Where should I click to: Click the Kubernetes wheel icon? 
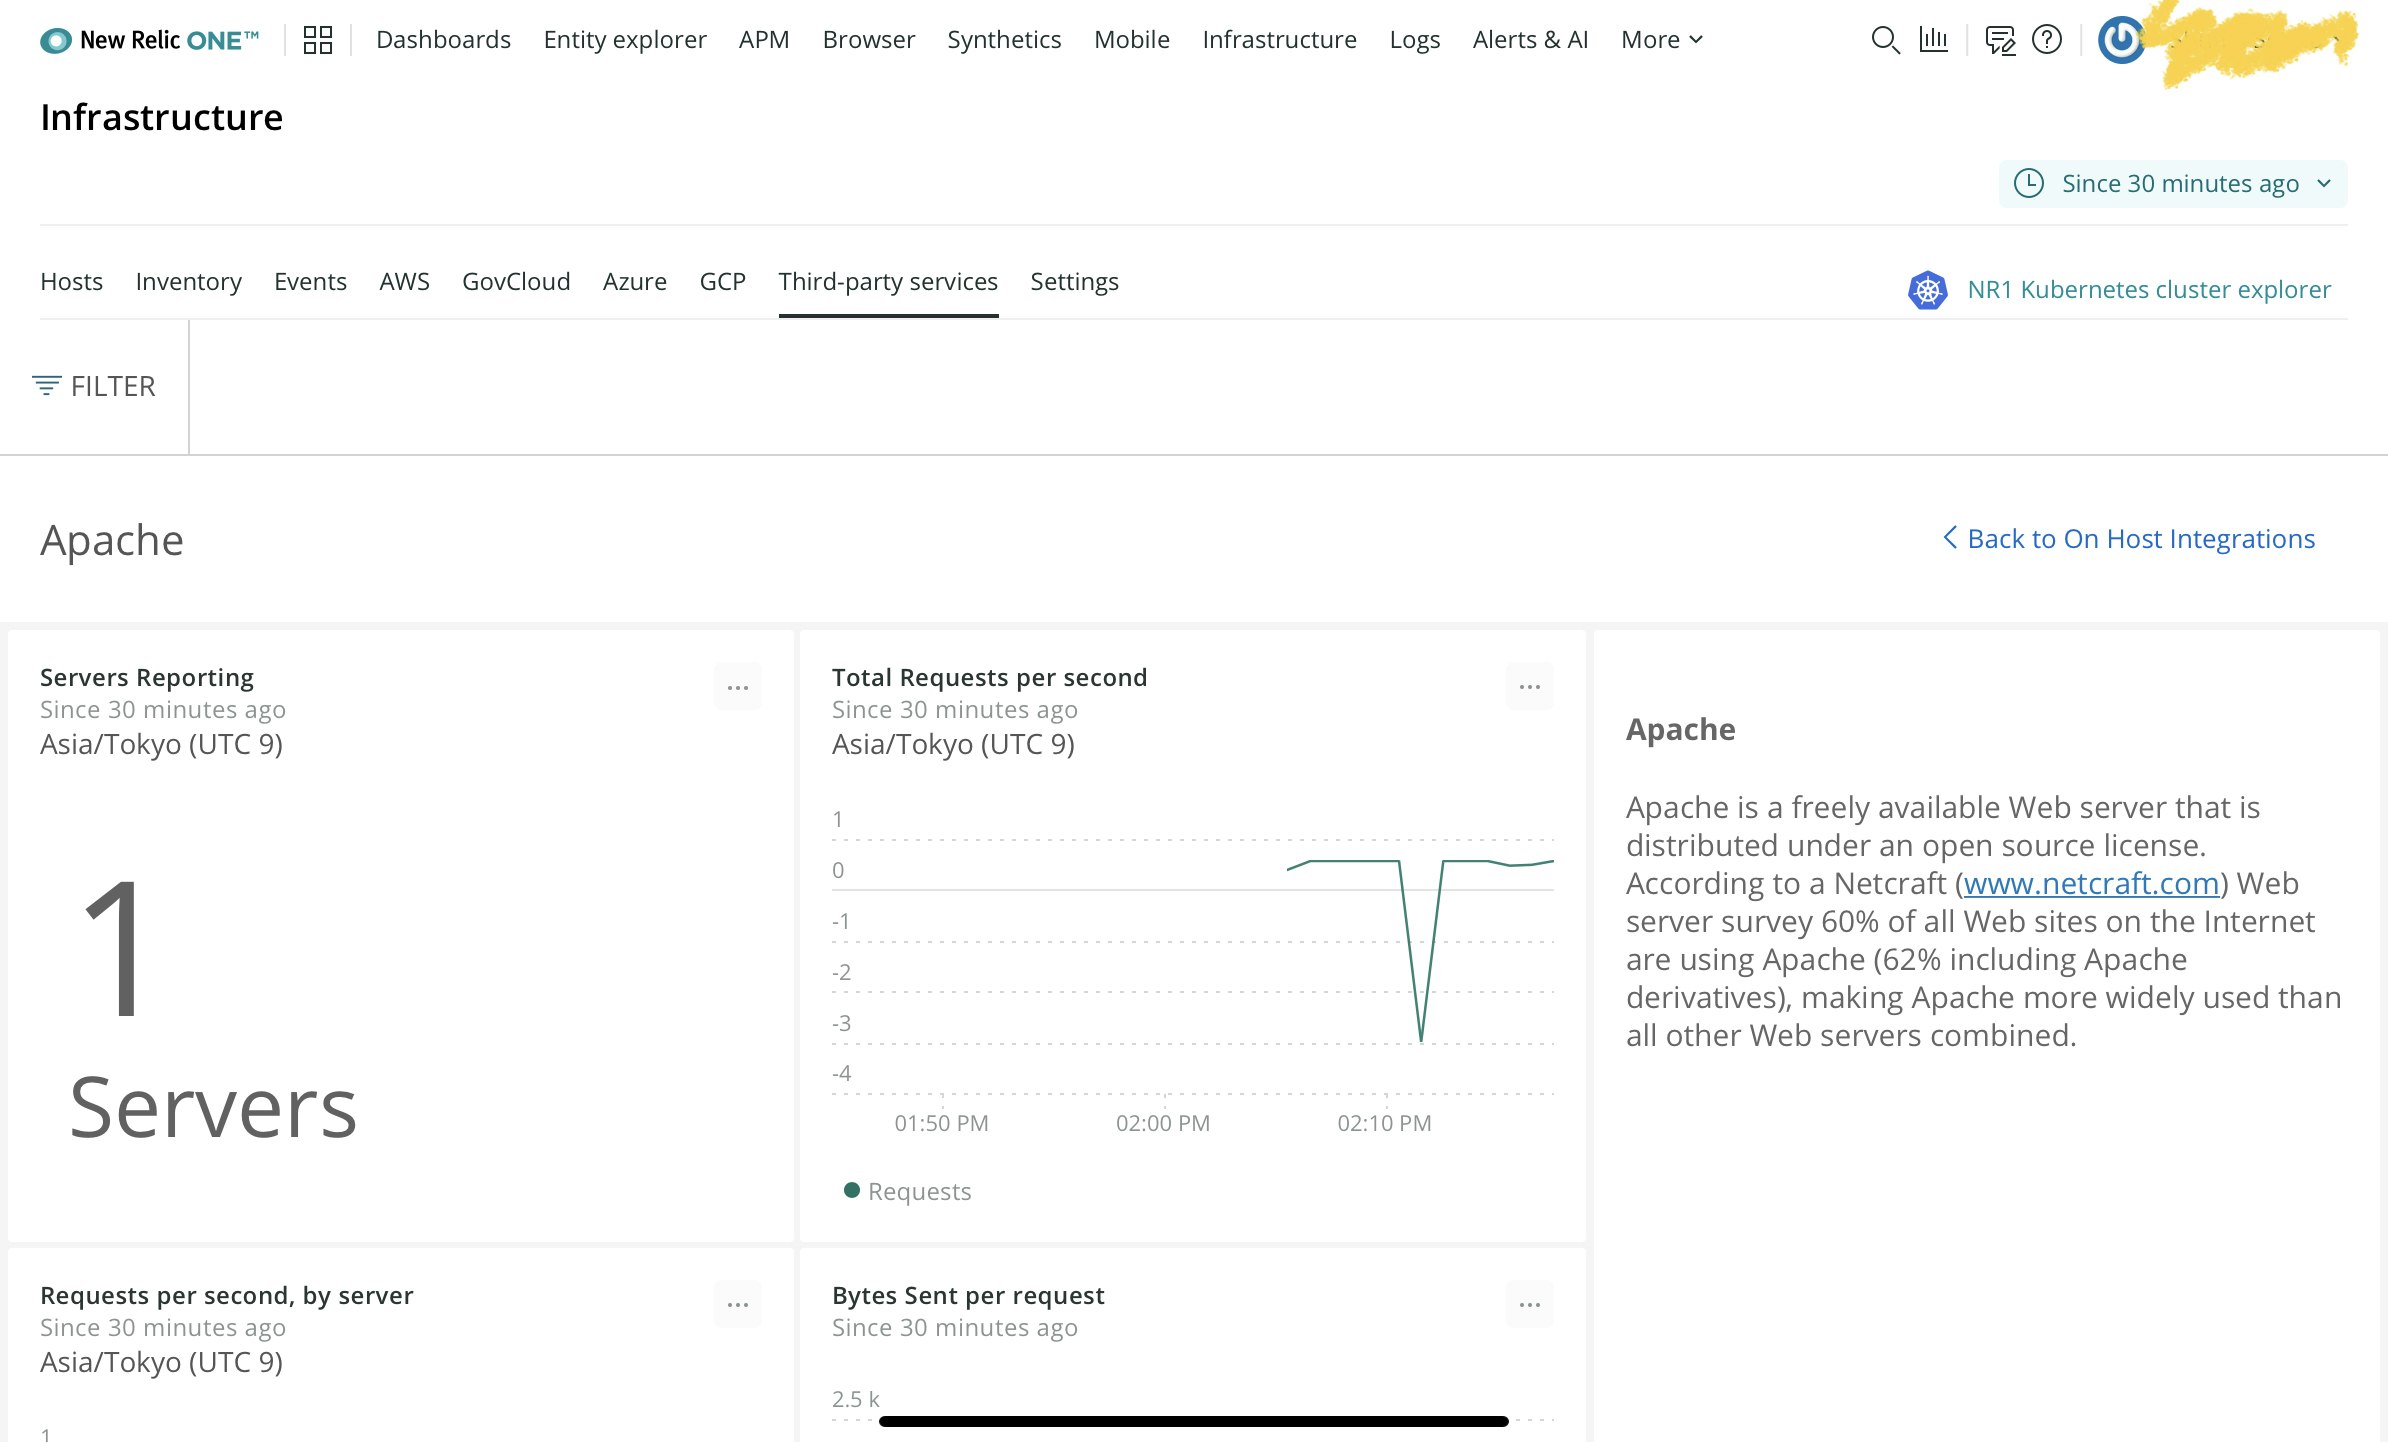tap(1927, 290)
